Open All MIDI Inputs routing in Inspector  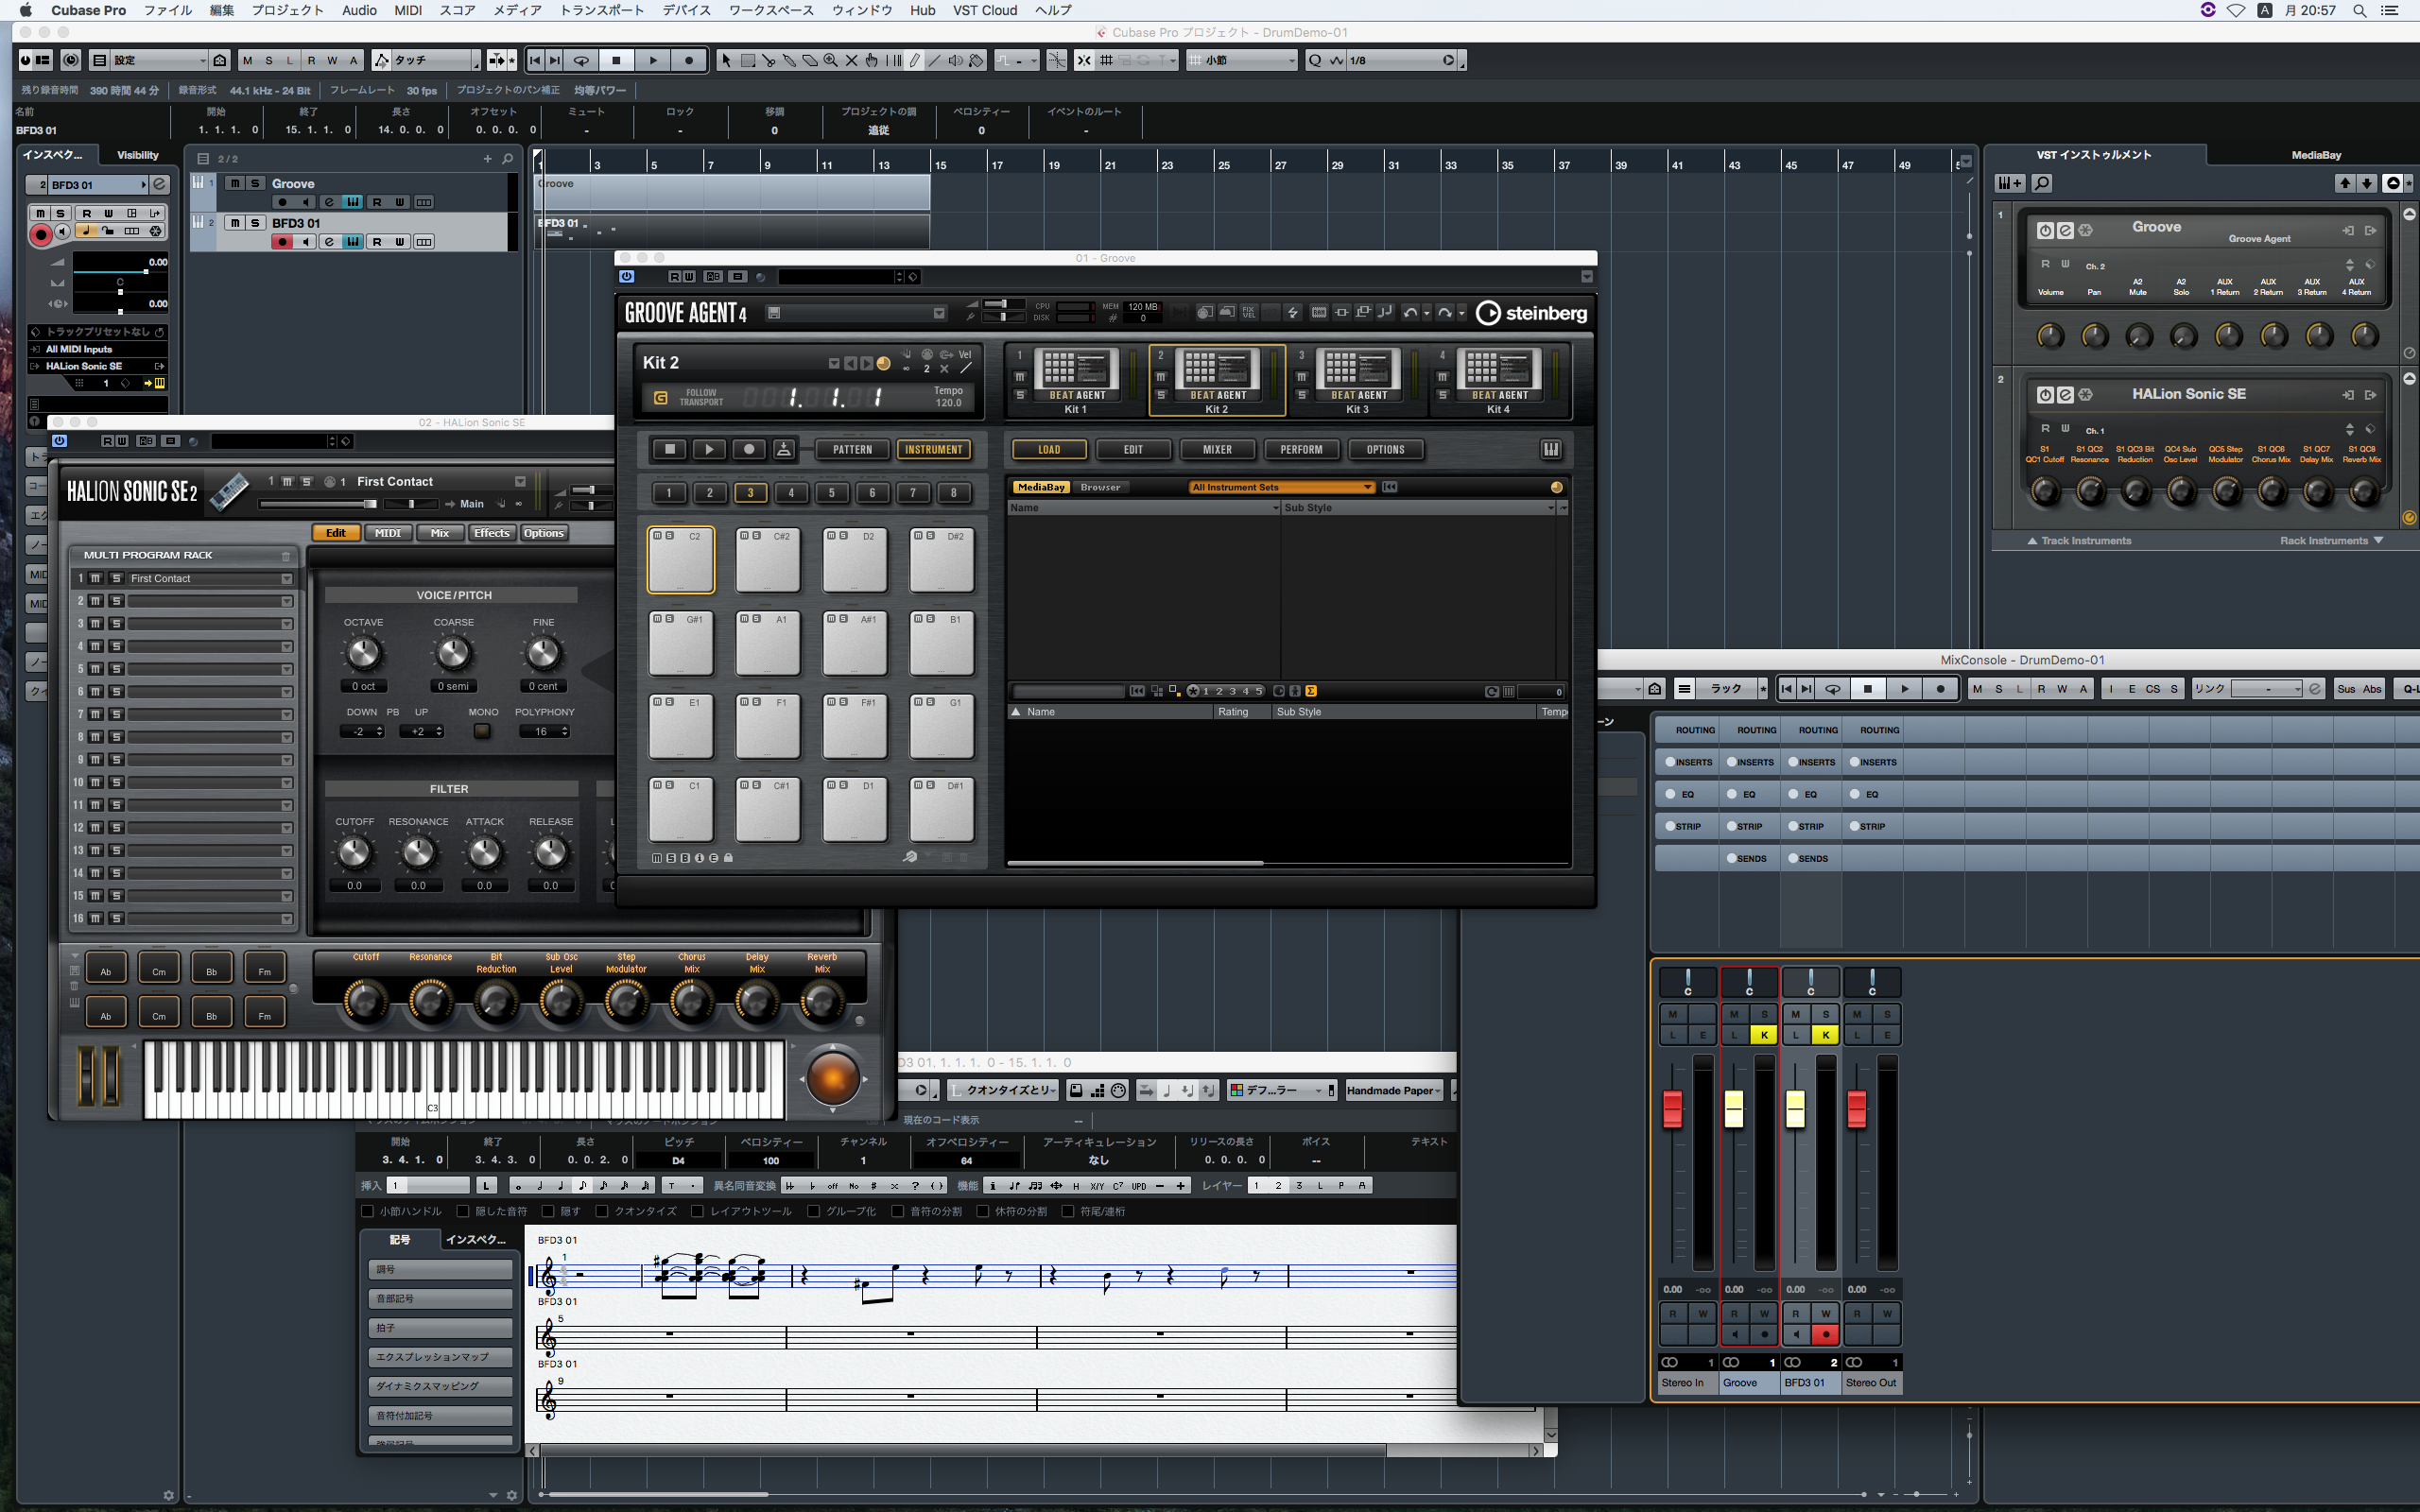point(97,349)
